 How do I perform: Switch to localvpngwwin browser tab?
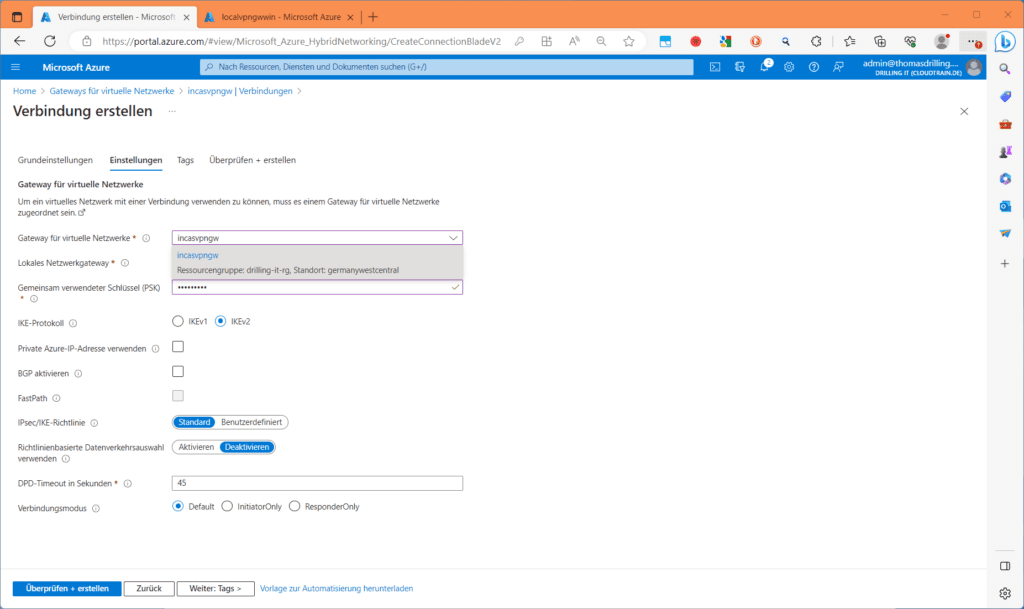click(x=280, y=17)
